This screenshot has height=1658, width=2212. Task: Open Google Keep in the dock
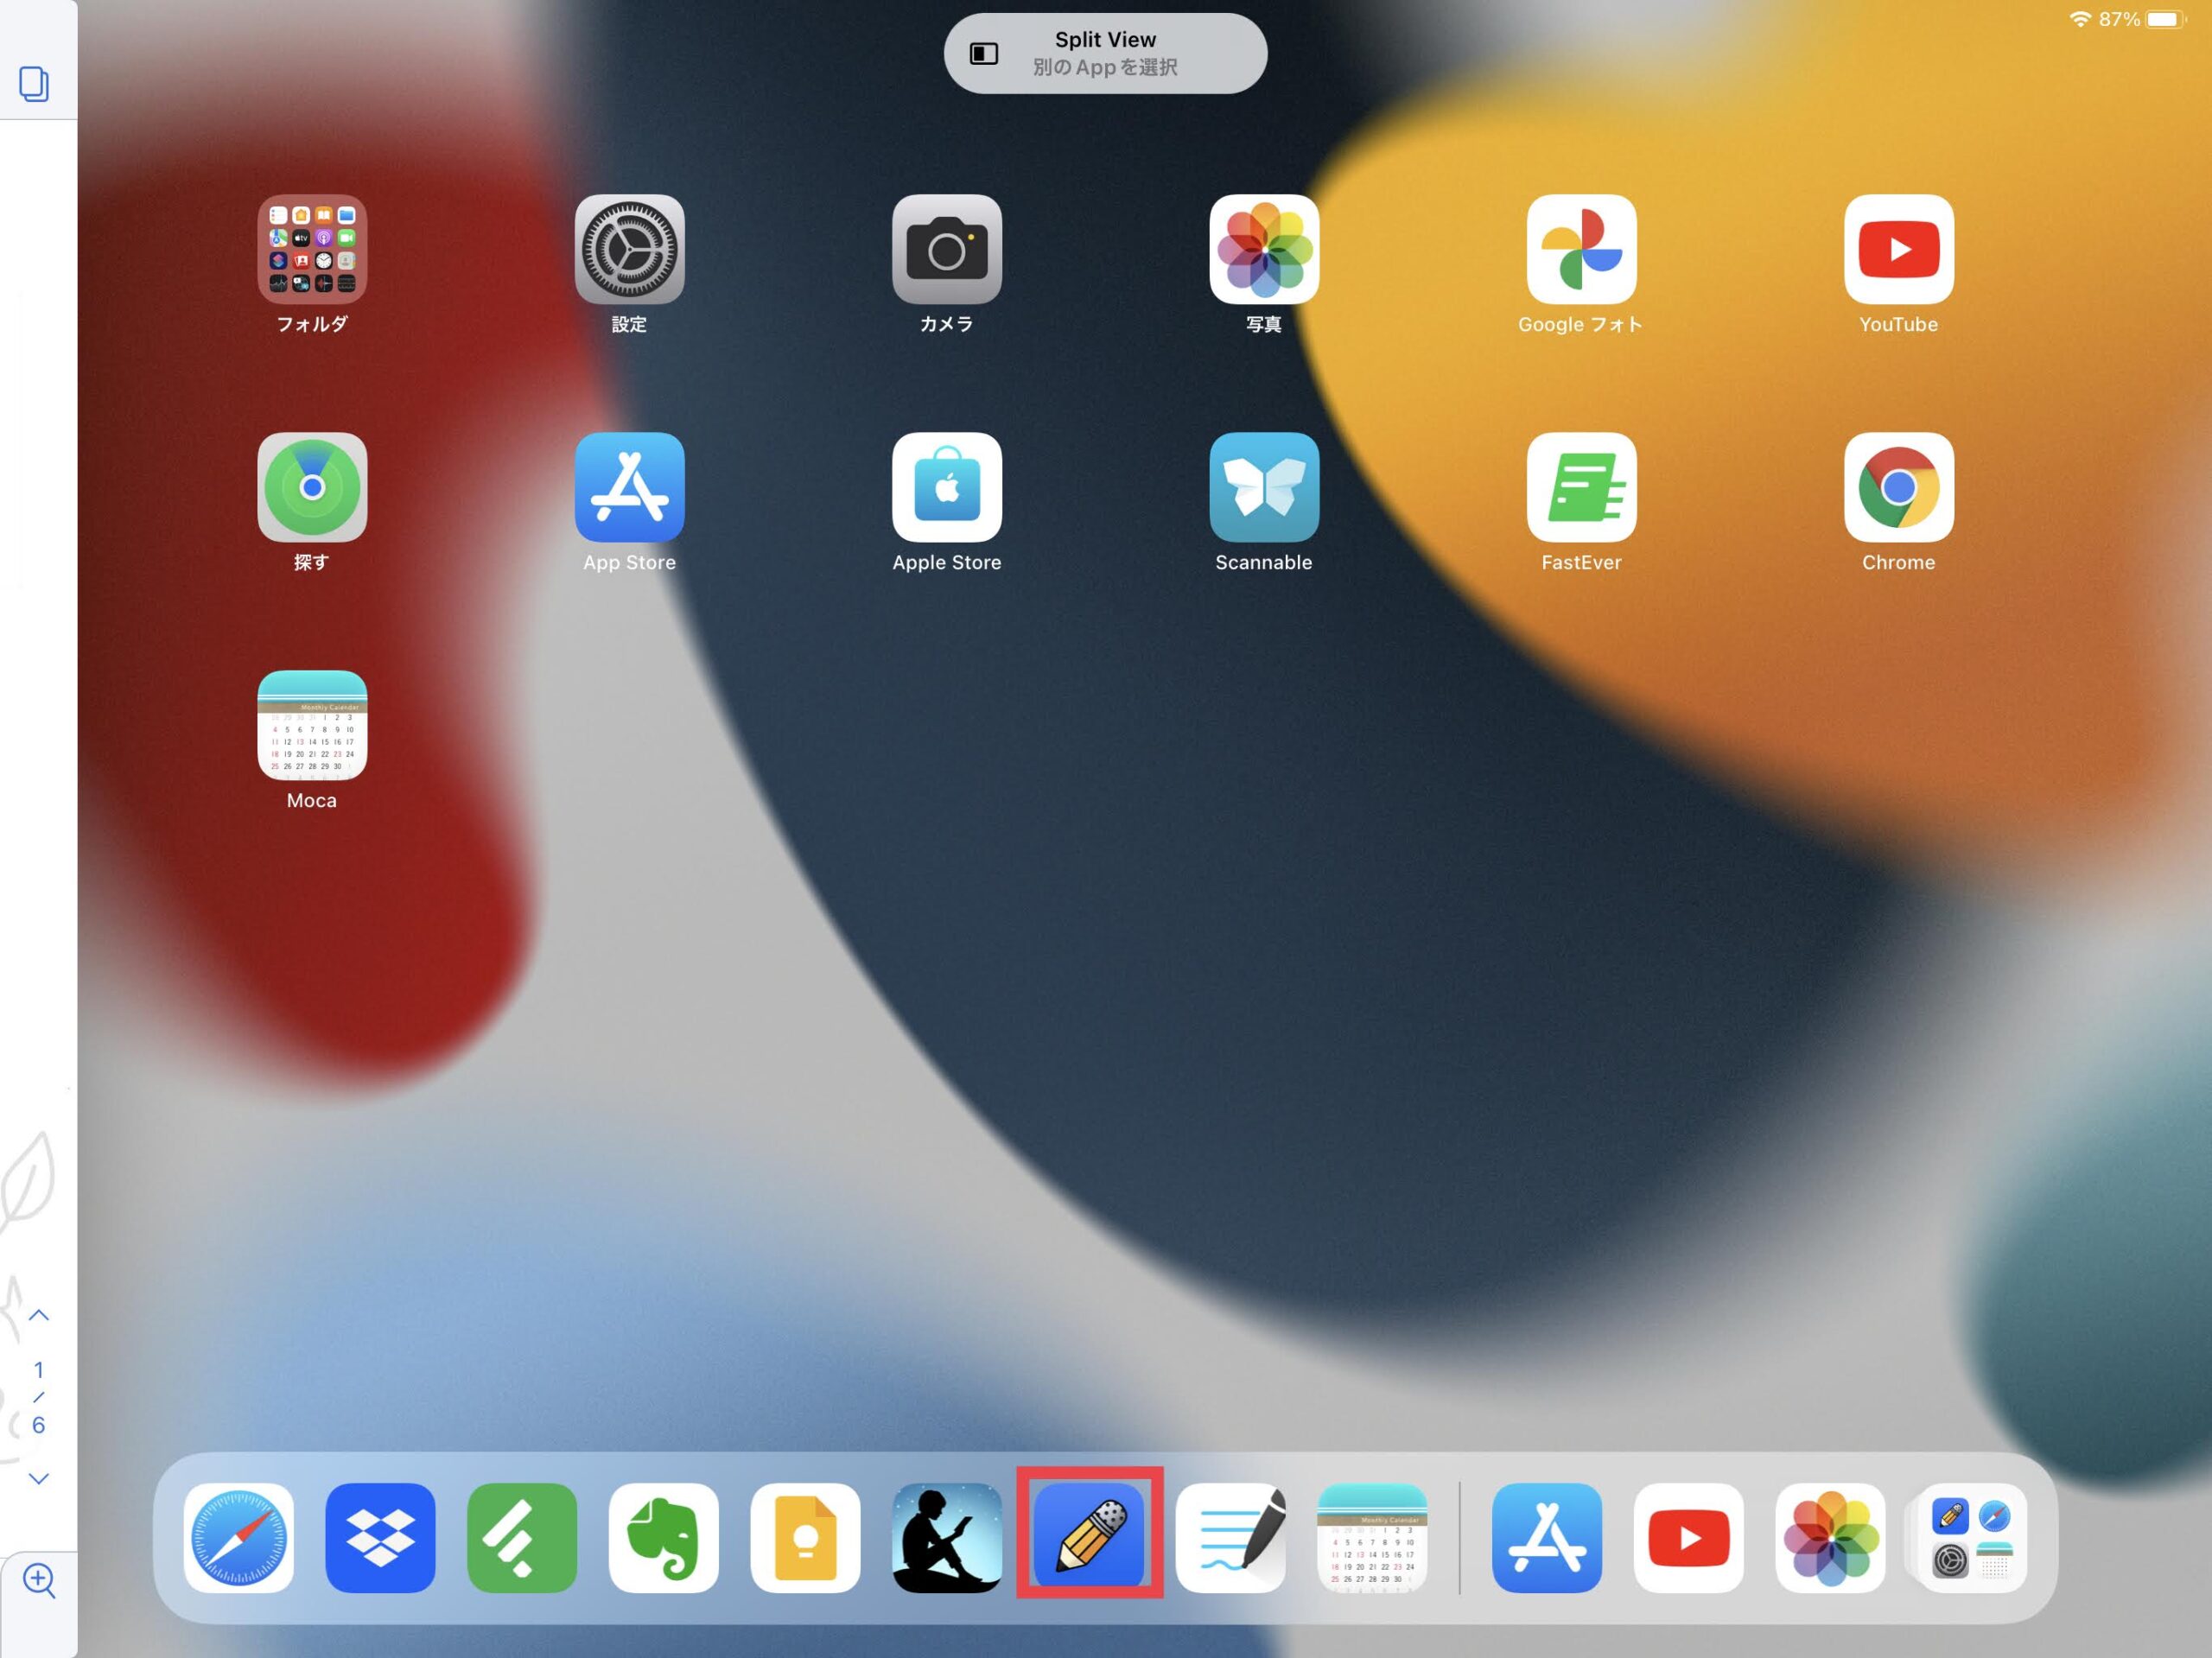click(x=805, y=1537)
